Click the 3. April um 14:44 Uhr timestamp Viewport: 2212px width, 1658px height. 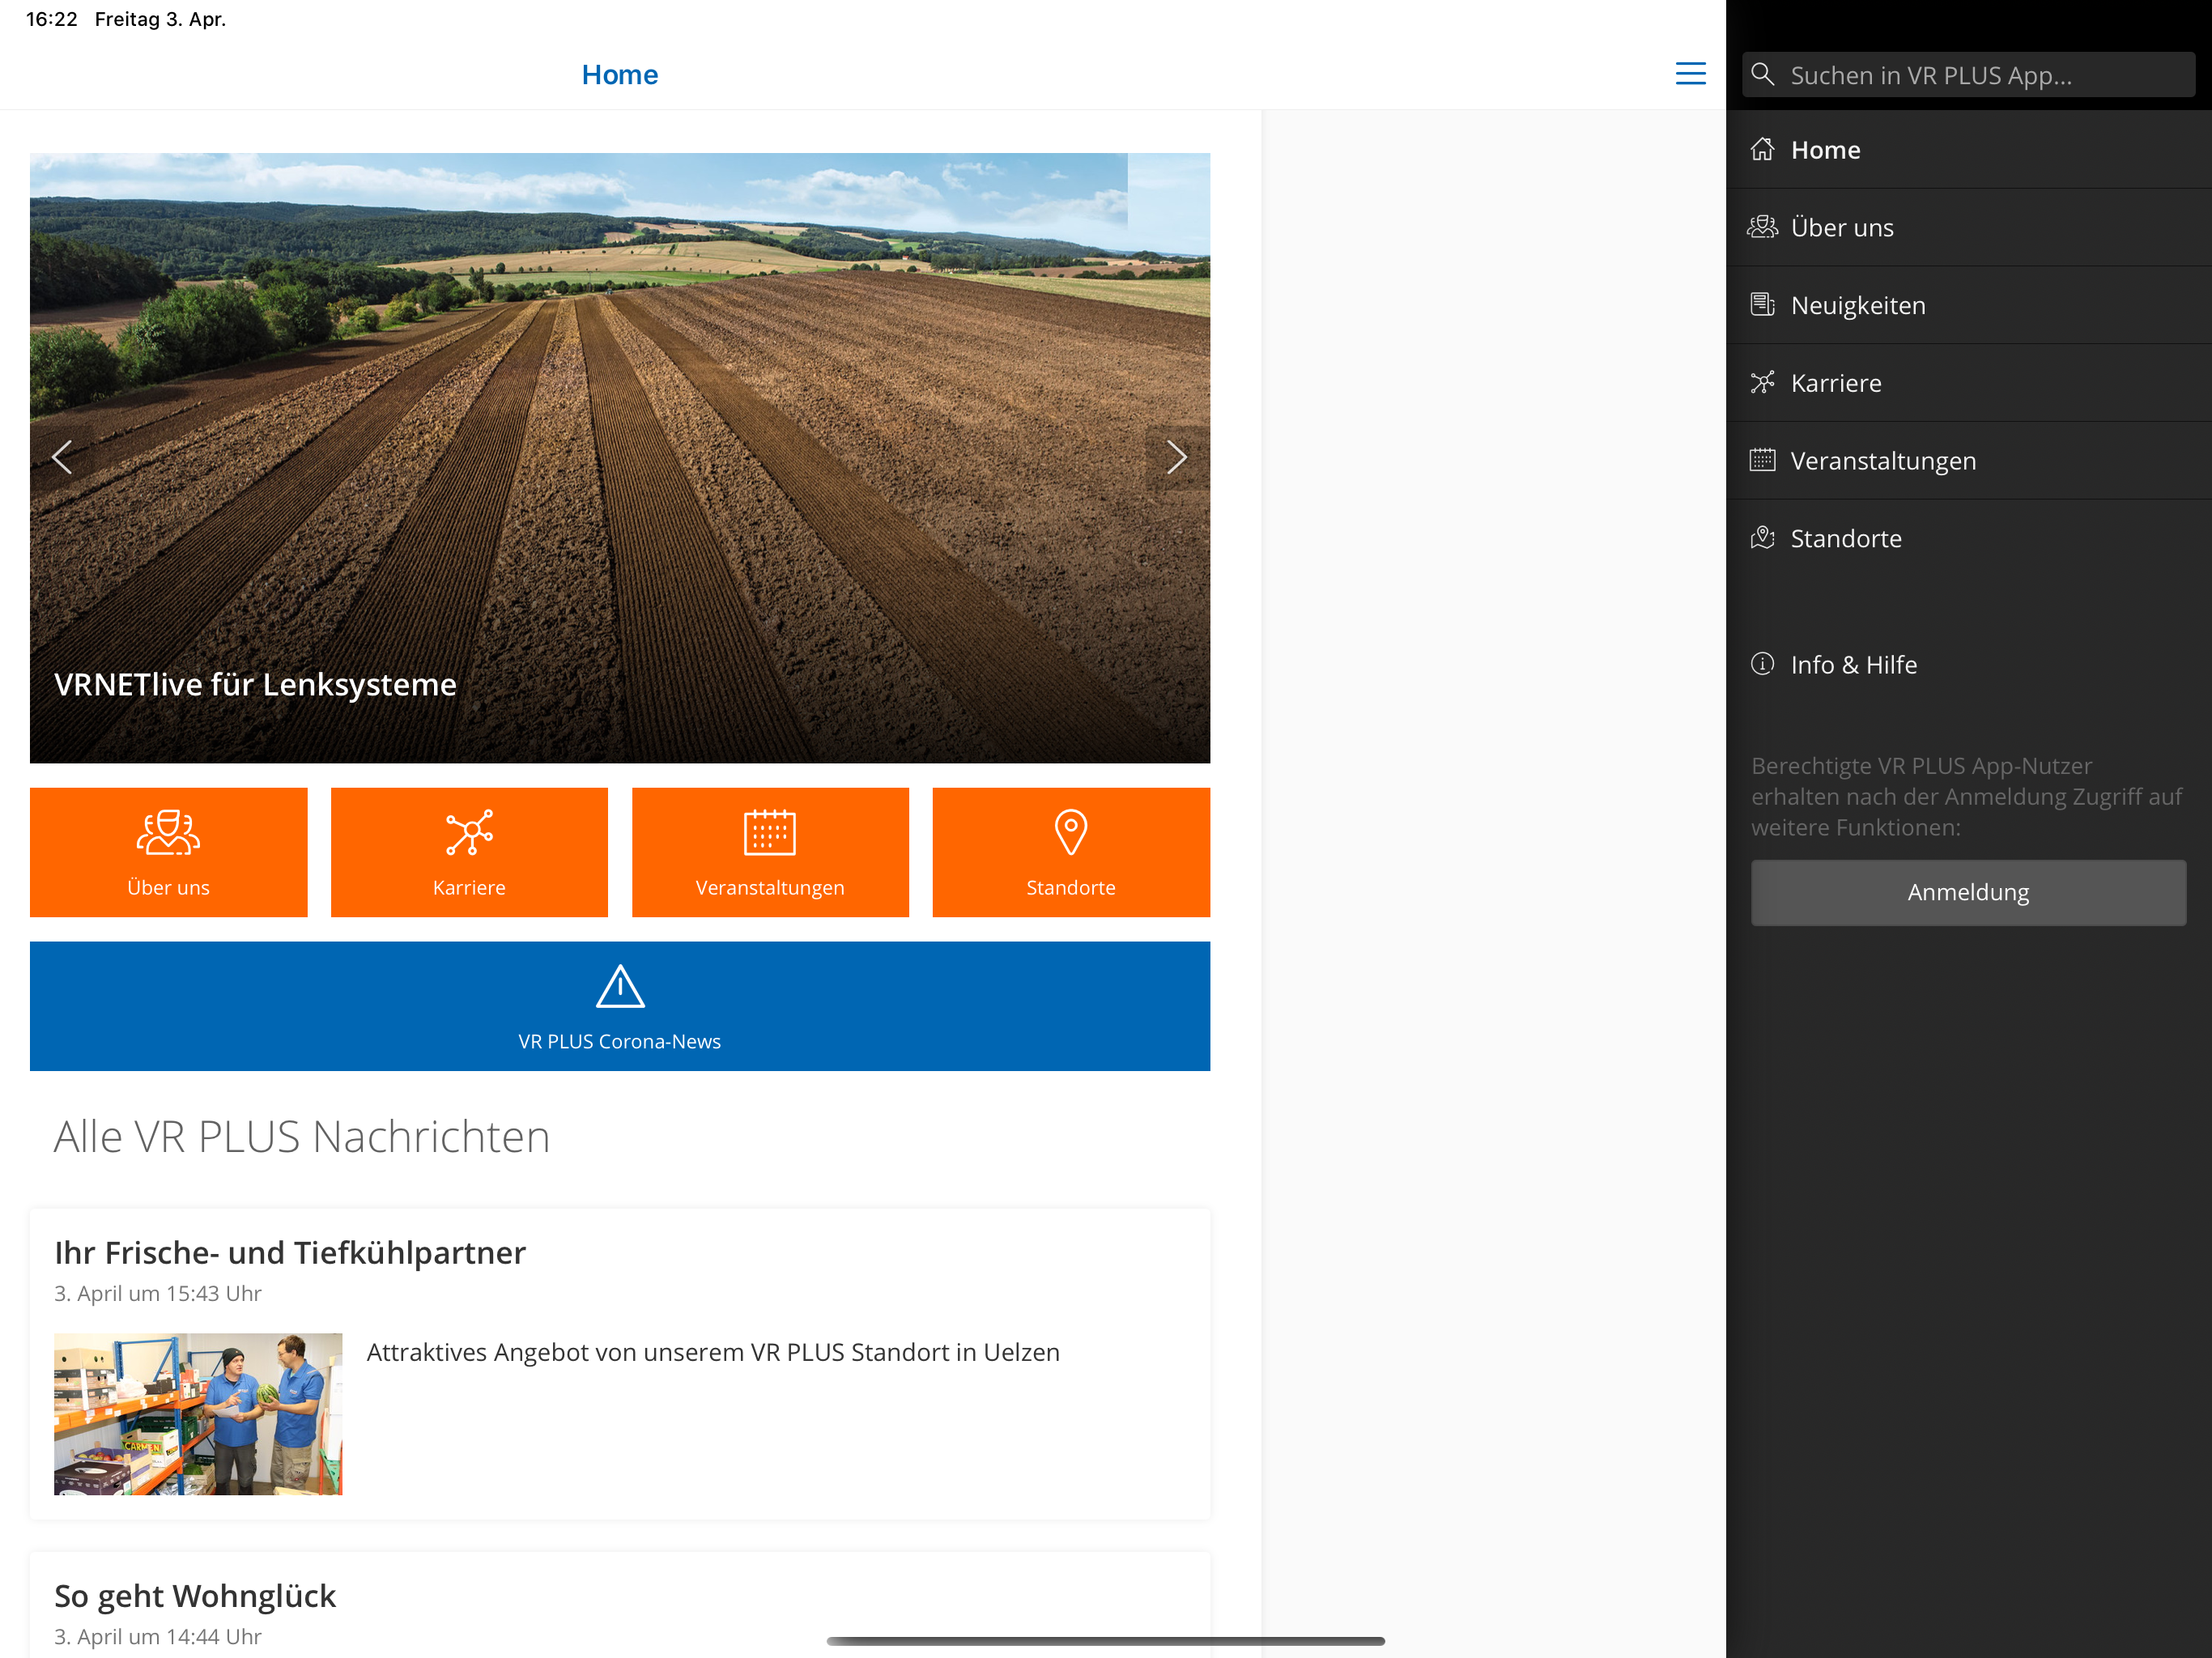click(158, 1636)
